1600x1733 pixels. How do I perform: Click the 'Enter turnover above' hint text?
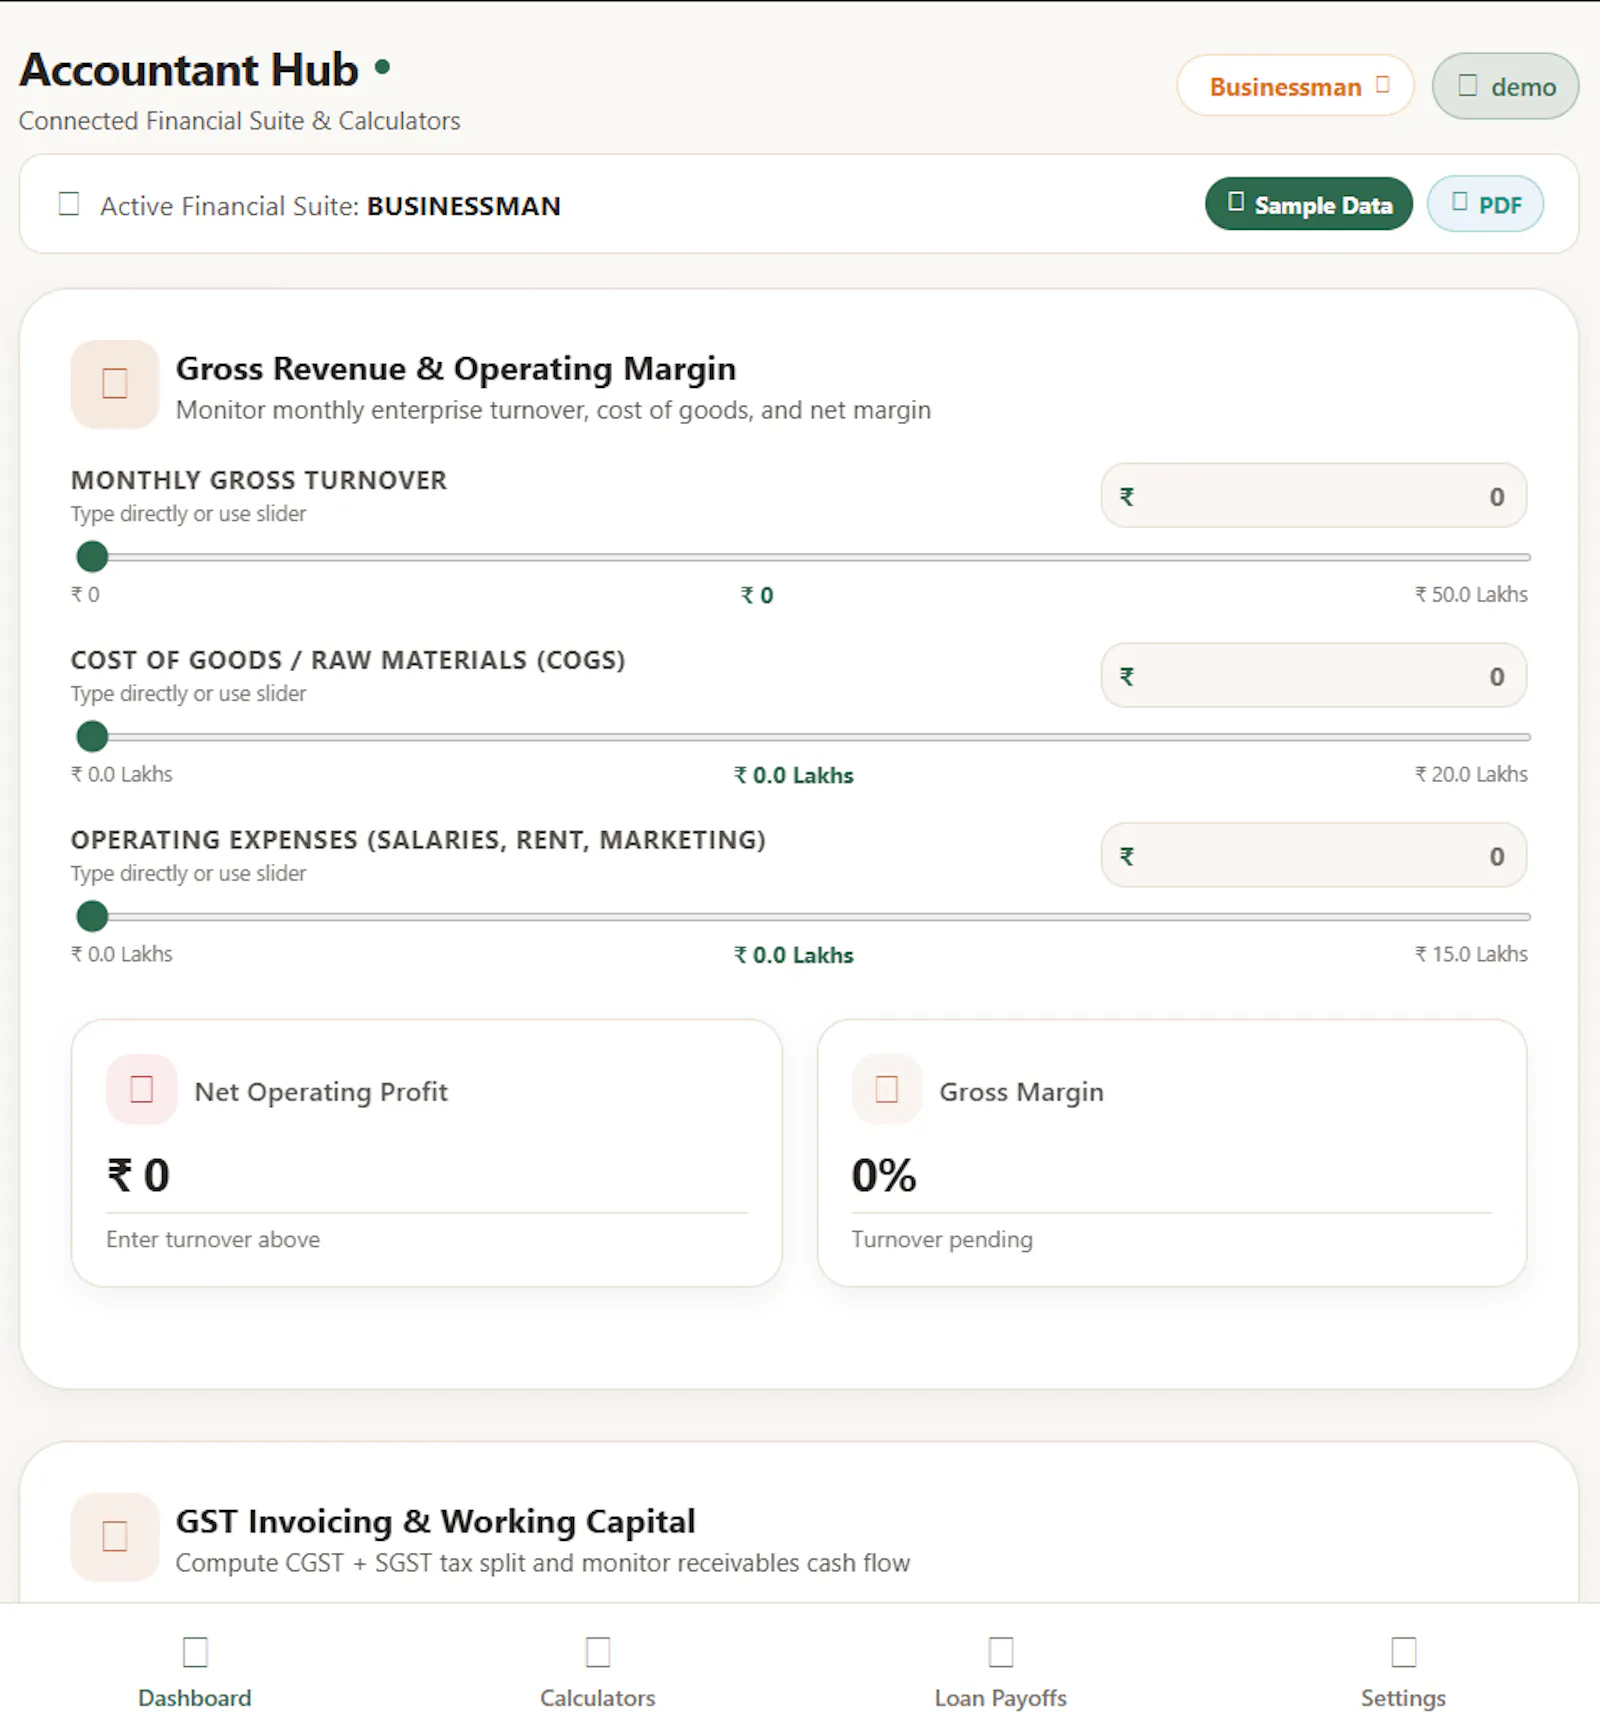[213, 1240]
